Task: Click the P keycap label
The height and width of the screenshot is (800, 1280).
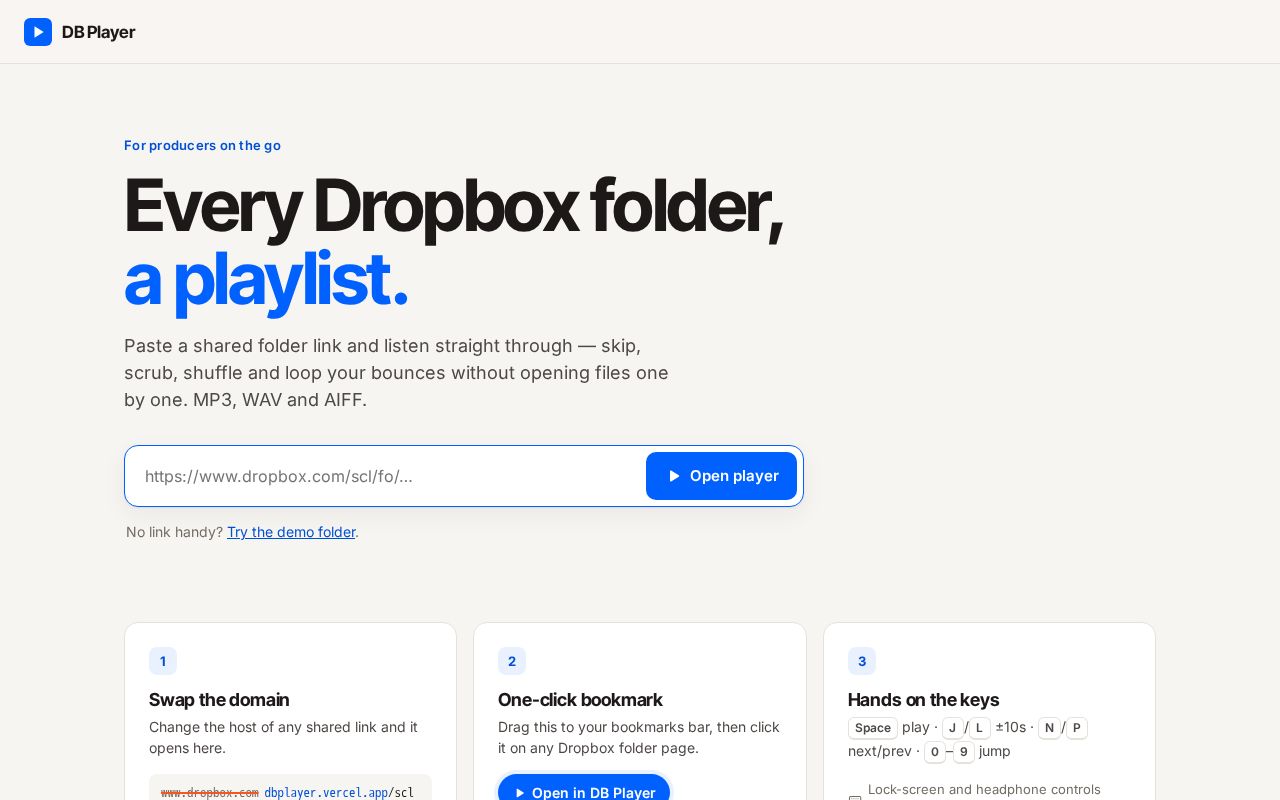Action: tap(1077, 728)
